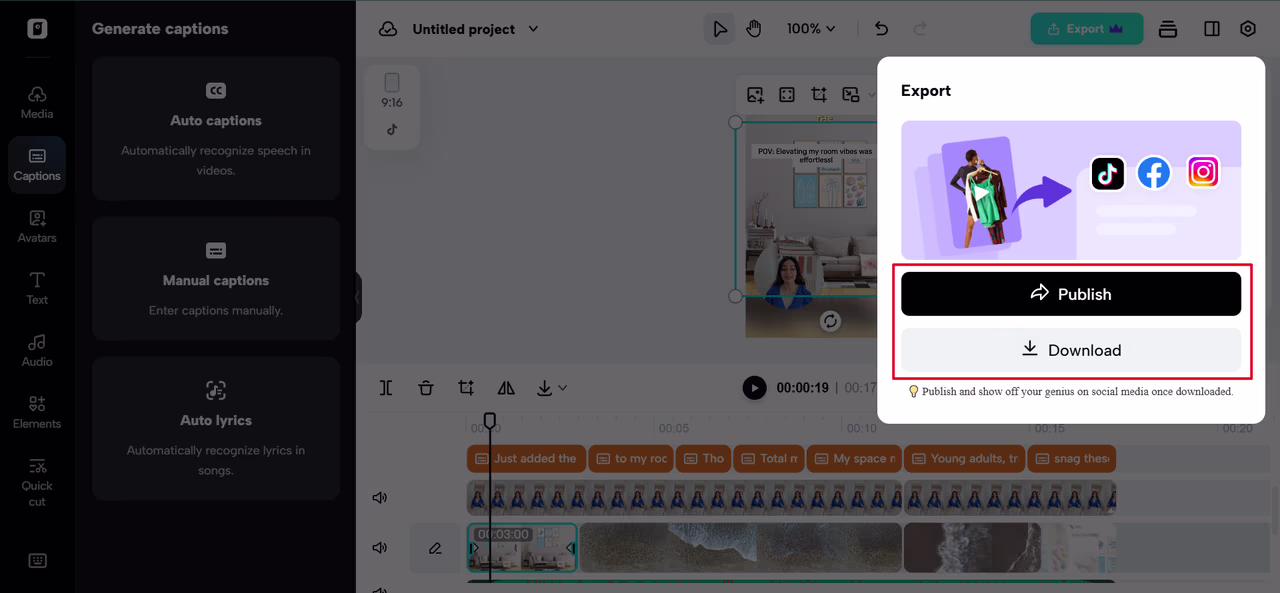Click the top-left resize handle on canvas
Viewport: 1280px width, 593px height.
click(x=735, y=122)
